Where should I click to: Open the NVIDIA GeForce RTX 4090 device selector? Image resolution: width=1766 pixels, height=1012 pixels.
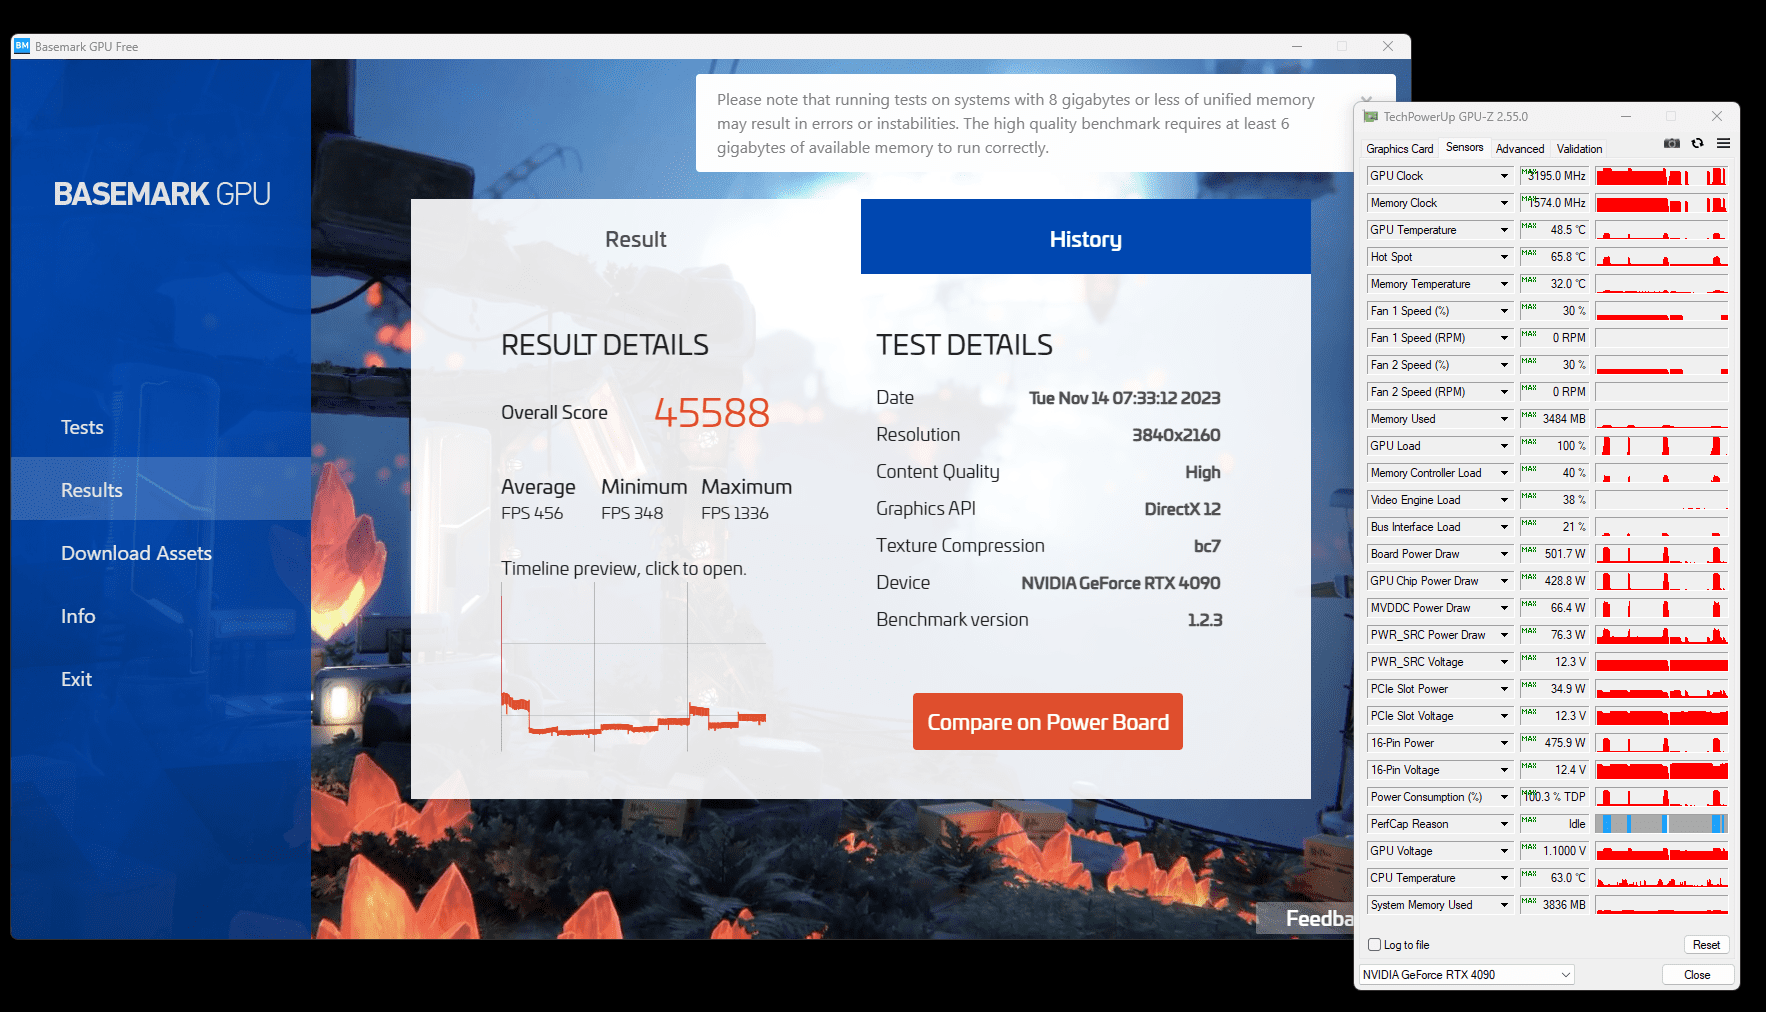point(1466,975)
